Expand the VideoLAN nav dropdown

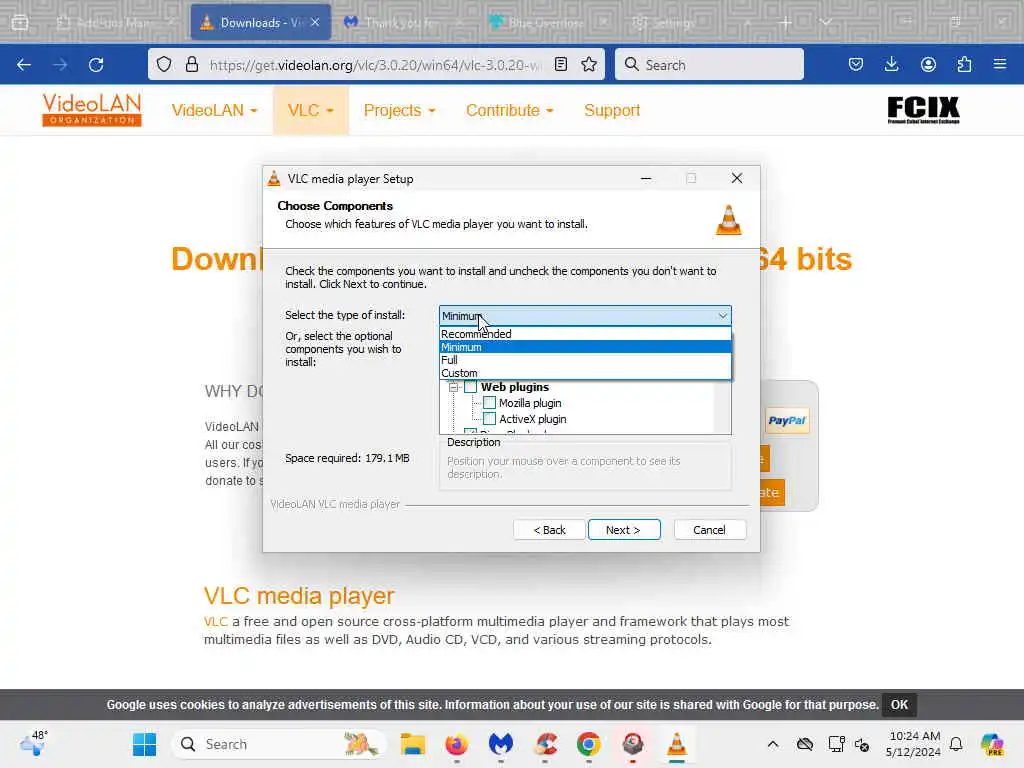(x=214, y=110)
